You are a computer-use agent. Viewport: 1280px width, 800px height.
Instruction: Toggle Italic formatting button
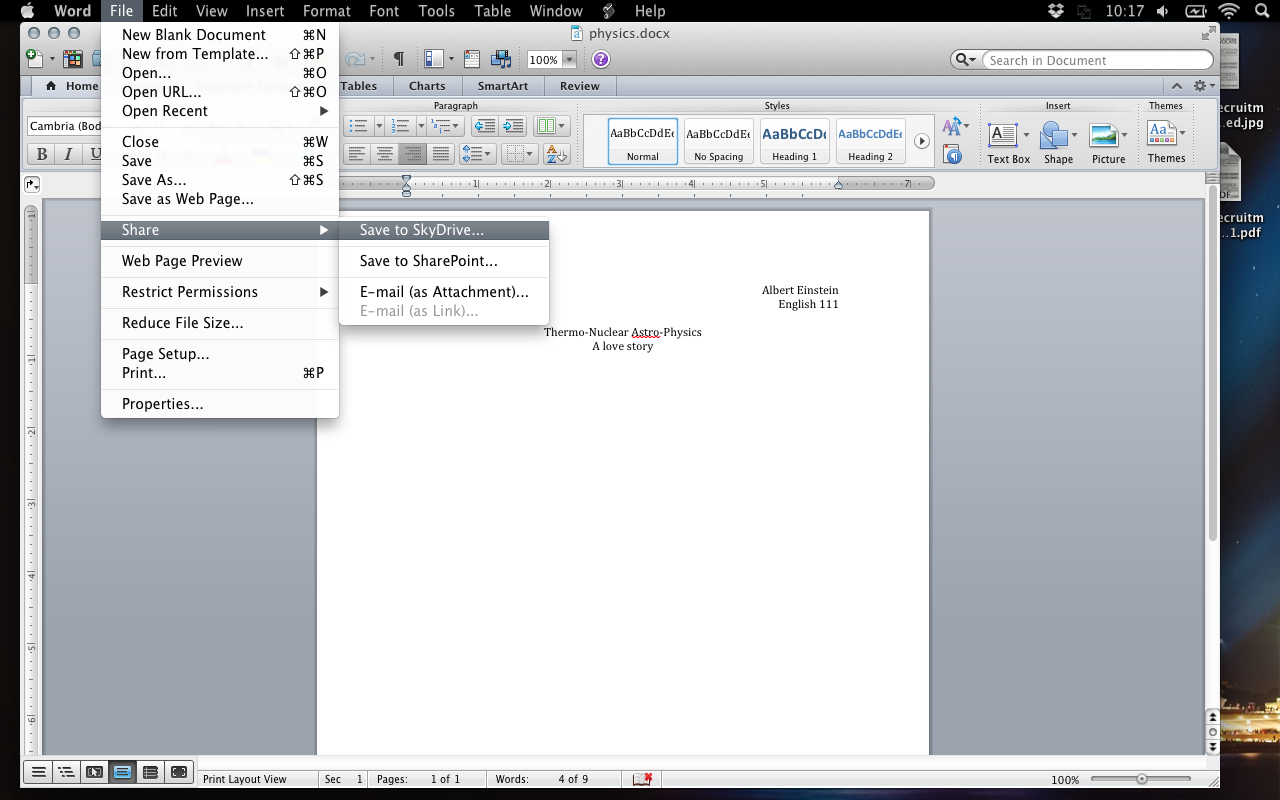(x=68, y=154)
